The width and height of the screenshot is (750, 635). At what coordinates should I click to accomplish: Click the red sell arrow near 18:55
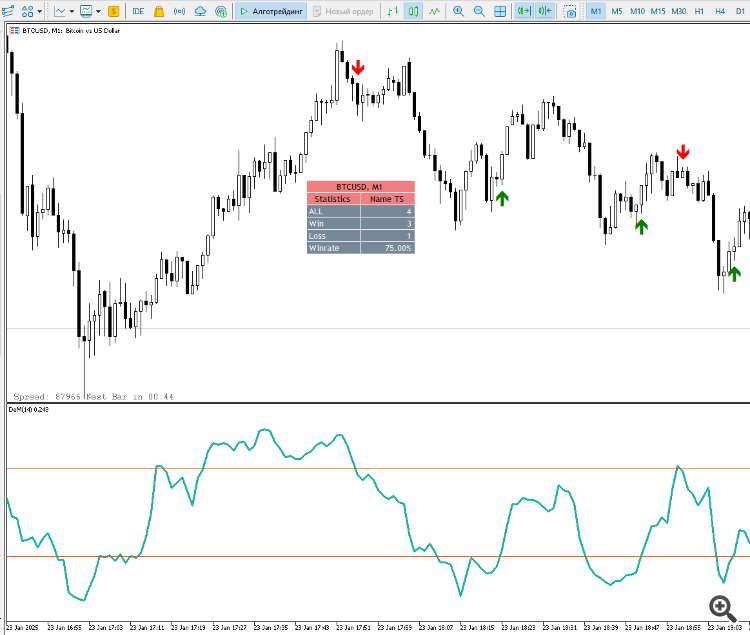683,152
